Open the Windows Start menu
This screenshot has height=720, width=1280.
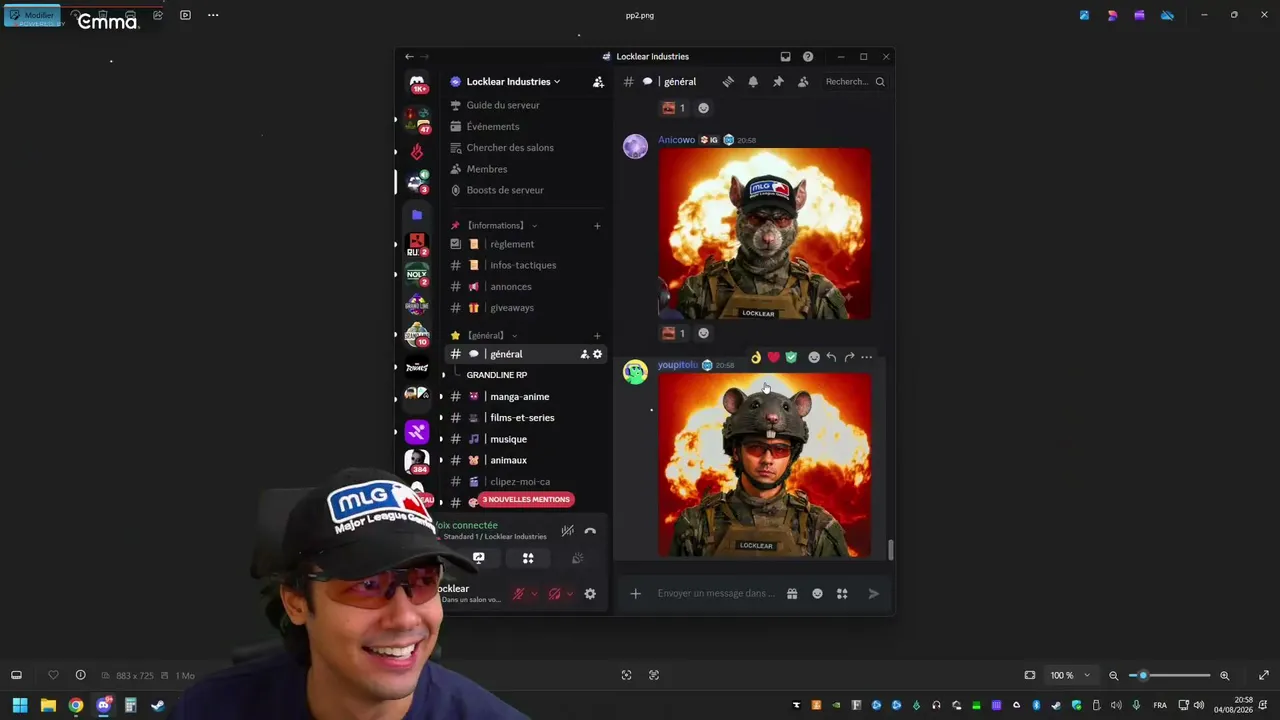20,705
